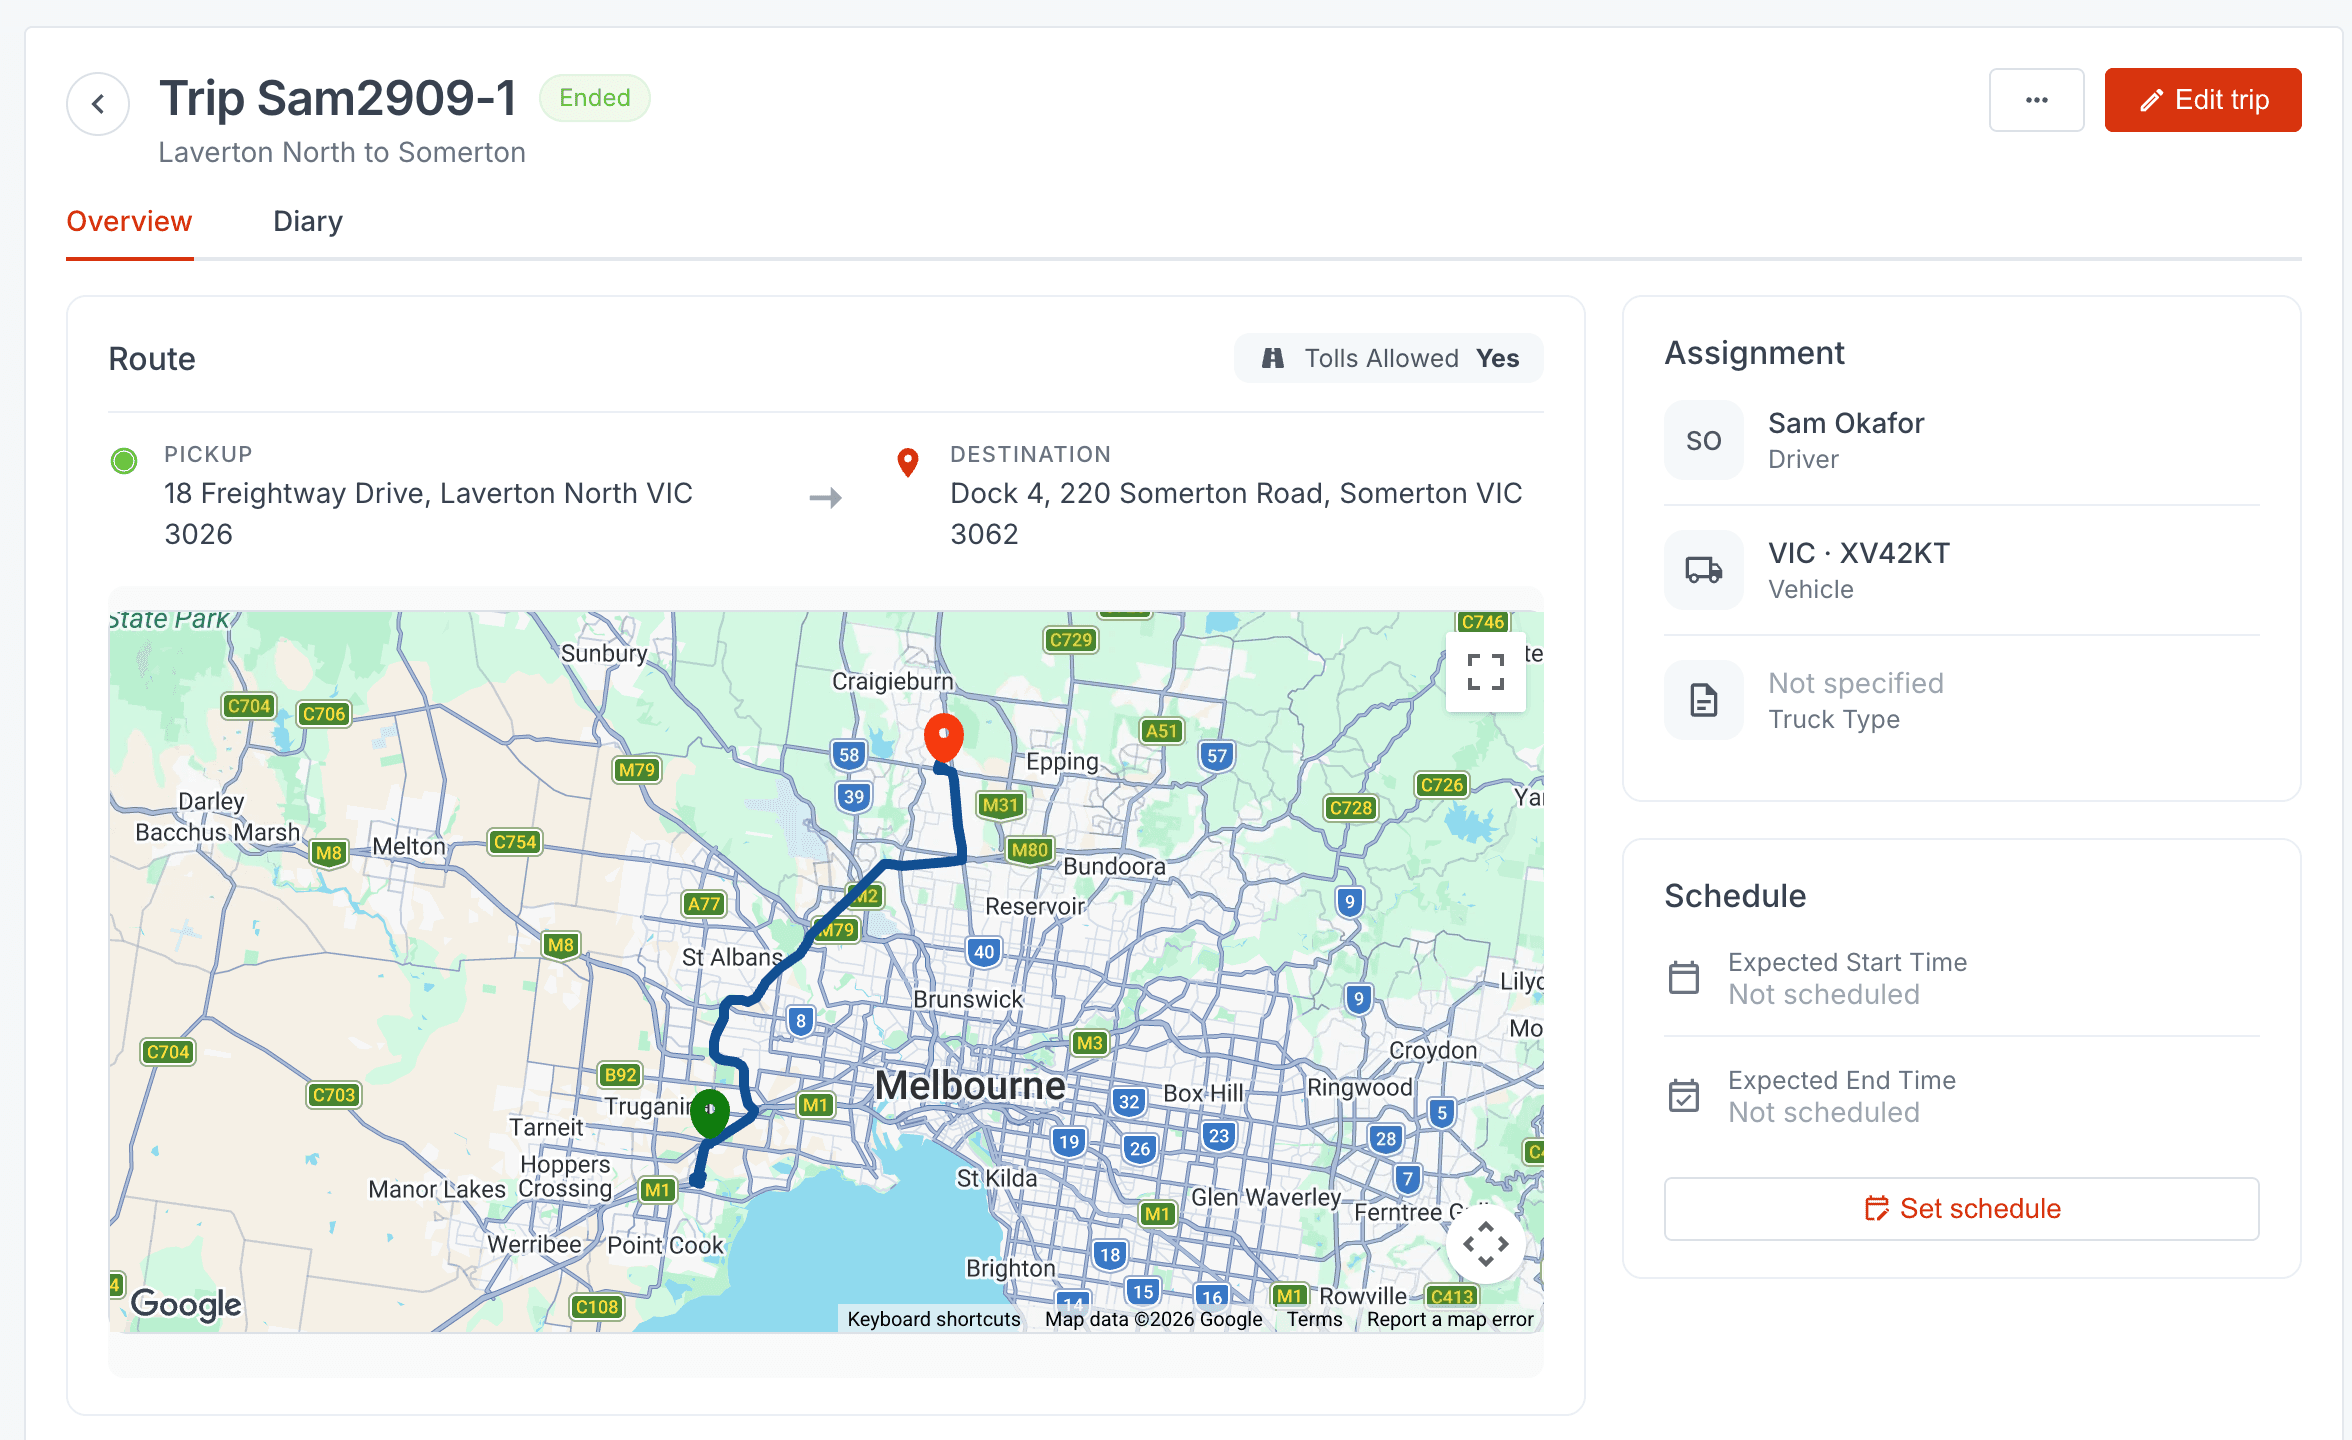This screenshot has width=2352, height=1440.
Task: Switch to the Diary tab
Action: click(308, 221)
